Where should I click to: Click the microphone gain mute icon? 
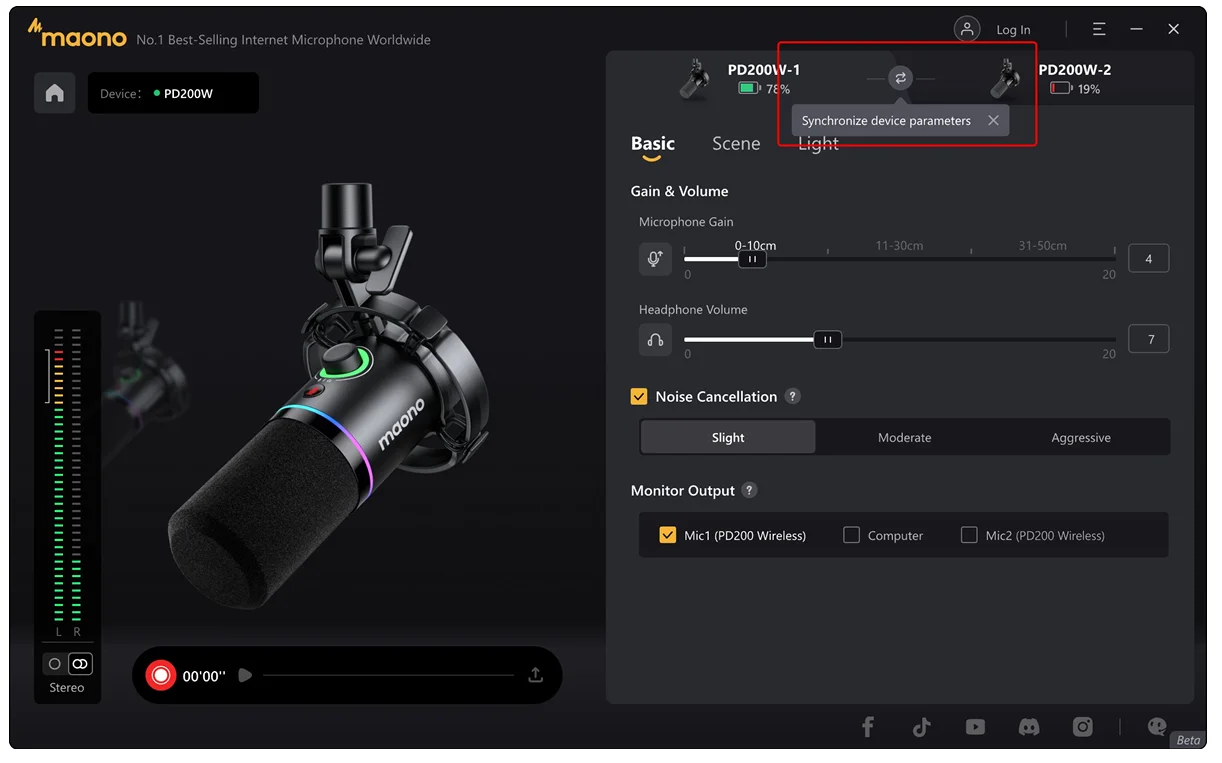(x=655, y=259)
